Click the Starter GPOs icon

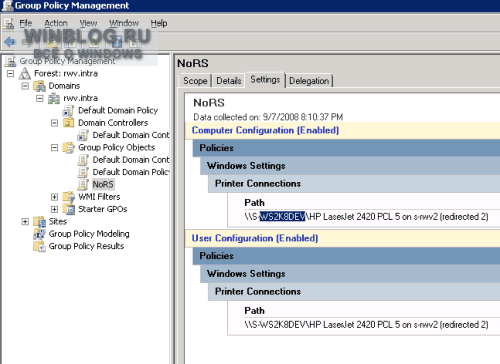tap(69, 209)
